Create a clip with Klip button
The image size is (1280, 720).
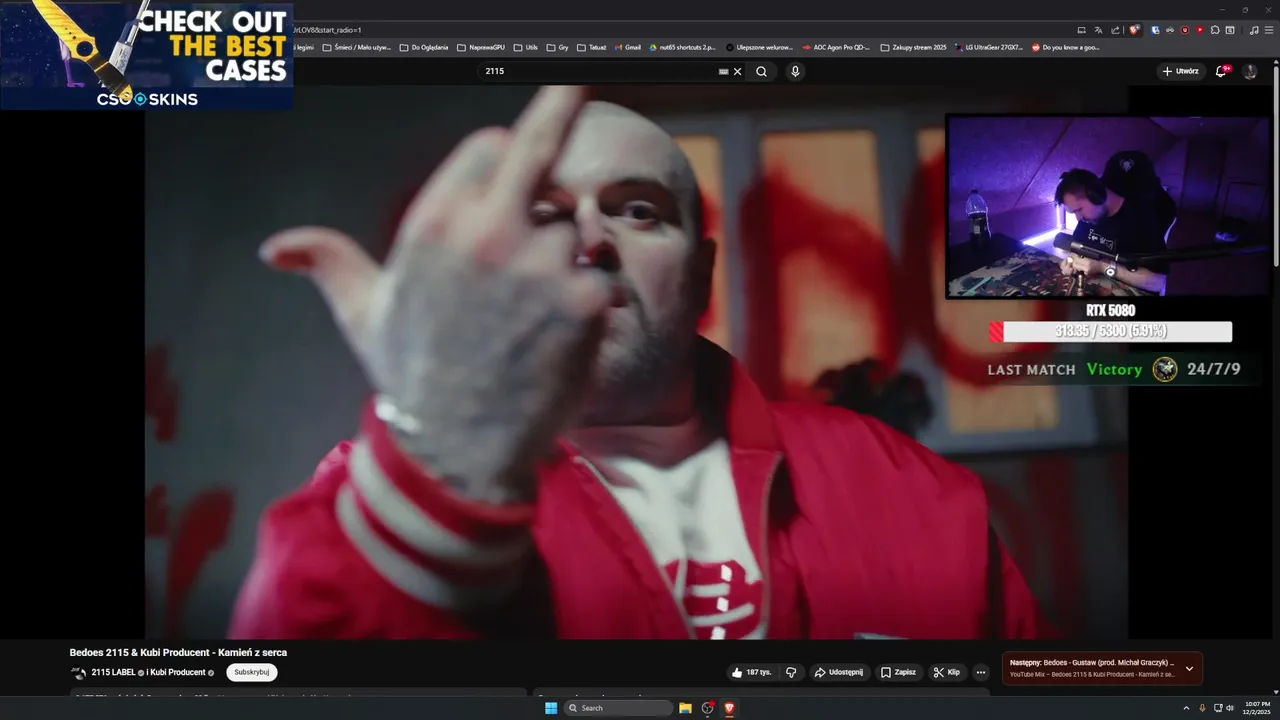(947, 672)
